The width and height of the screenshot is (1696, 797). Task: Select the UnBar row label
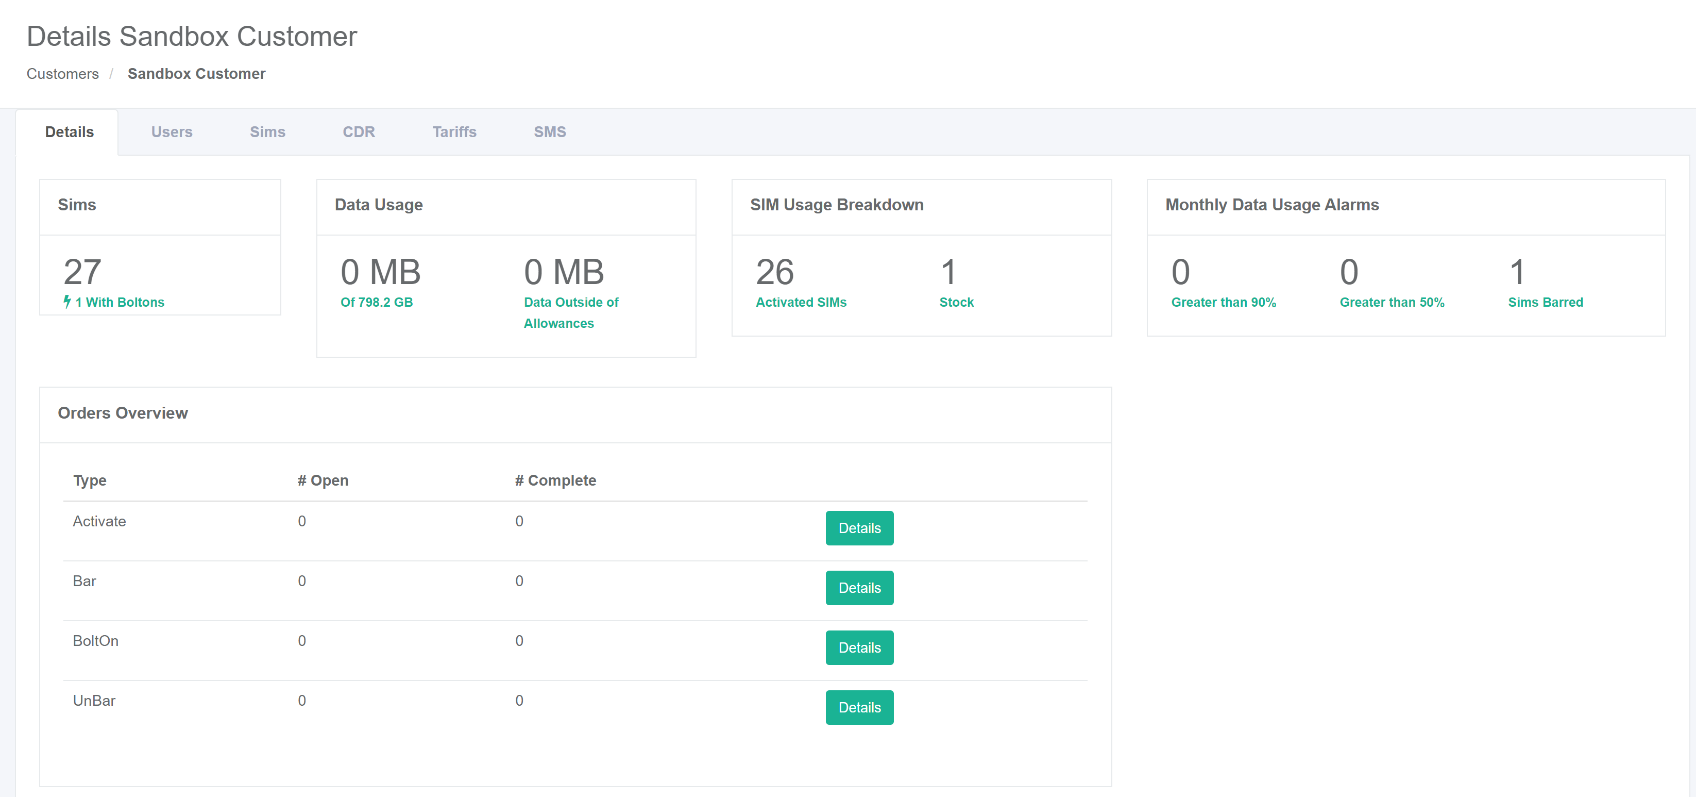pyautogui.click(x=94, y=701)
